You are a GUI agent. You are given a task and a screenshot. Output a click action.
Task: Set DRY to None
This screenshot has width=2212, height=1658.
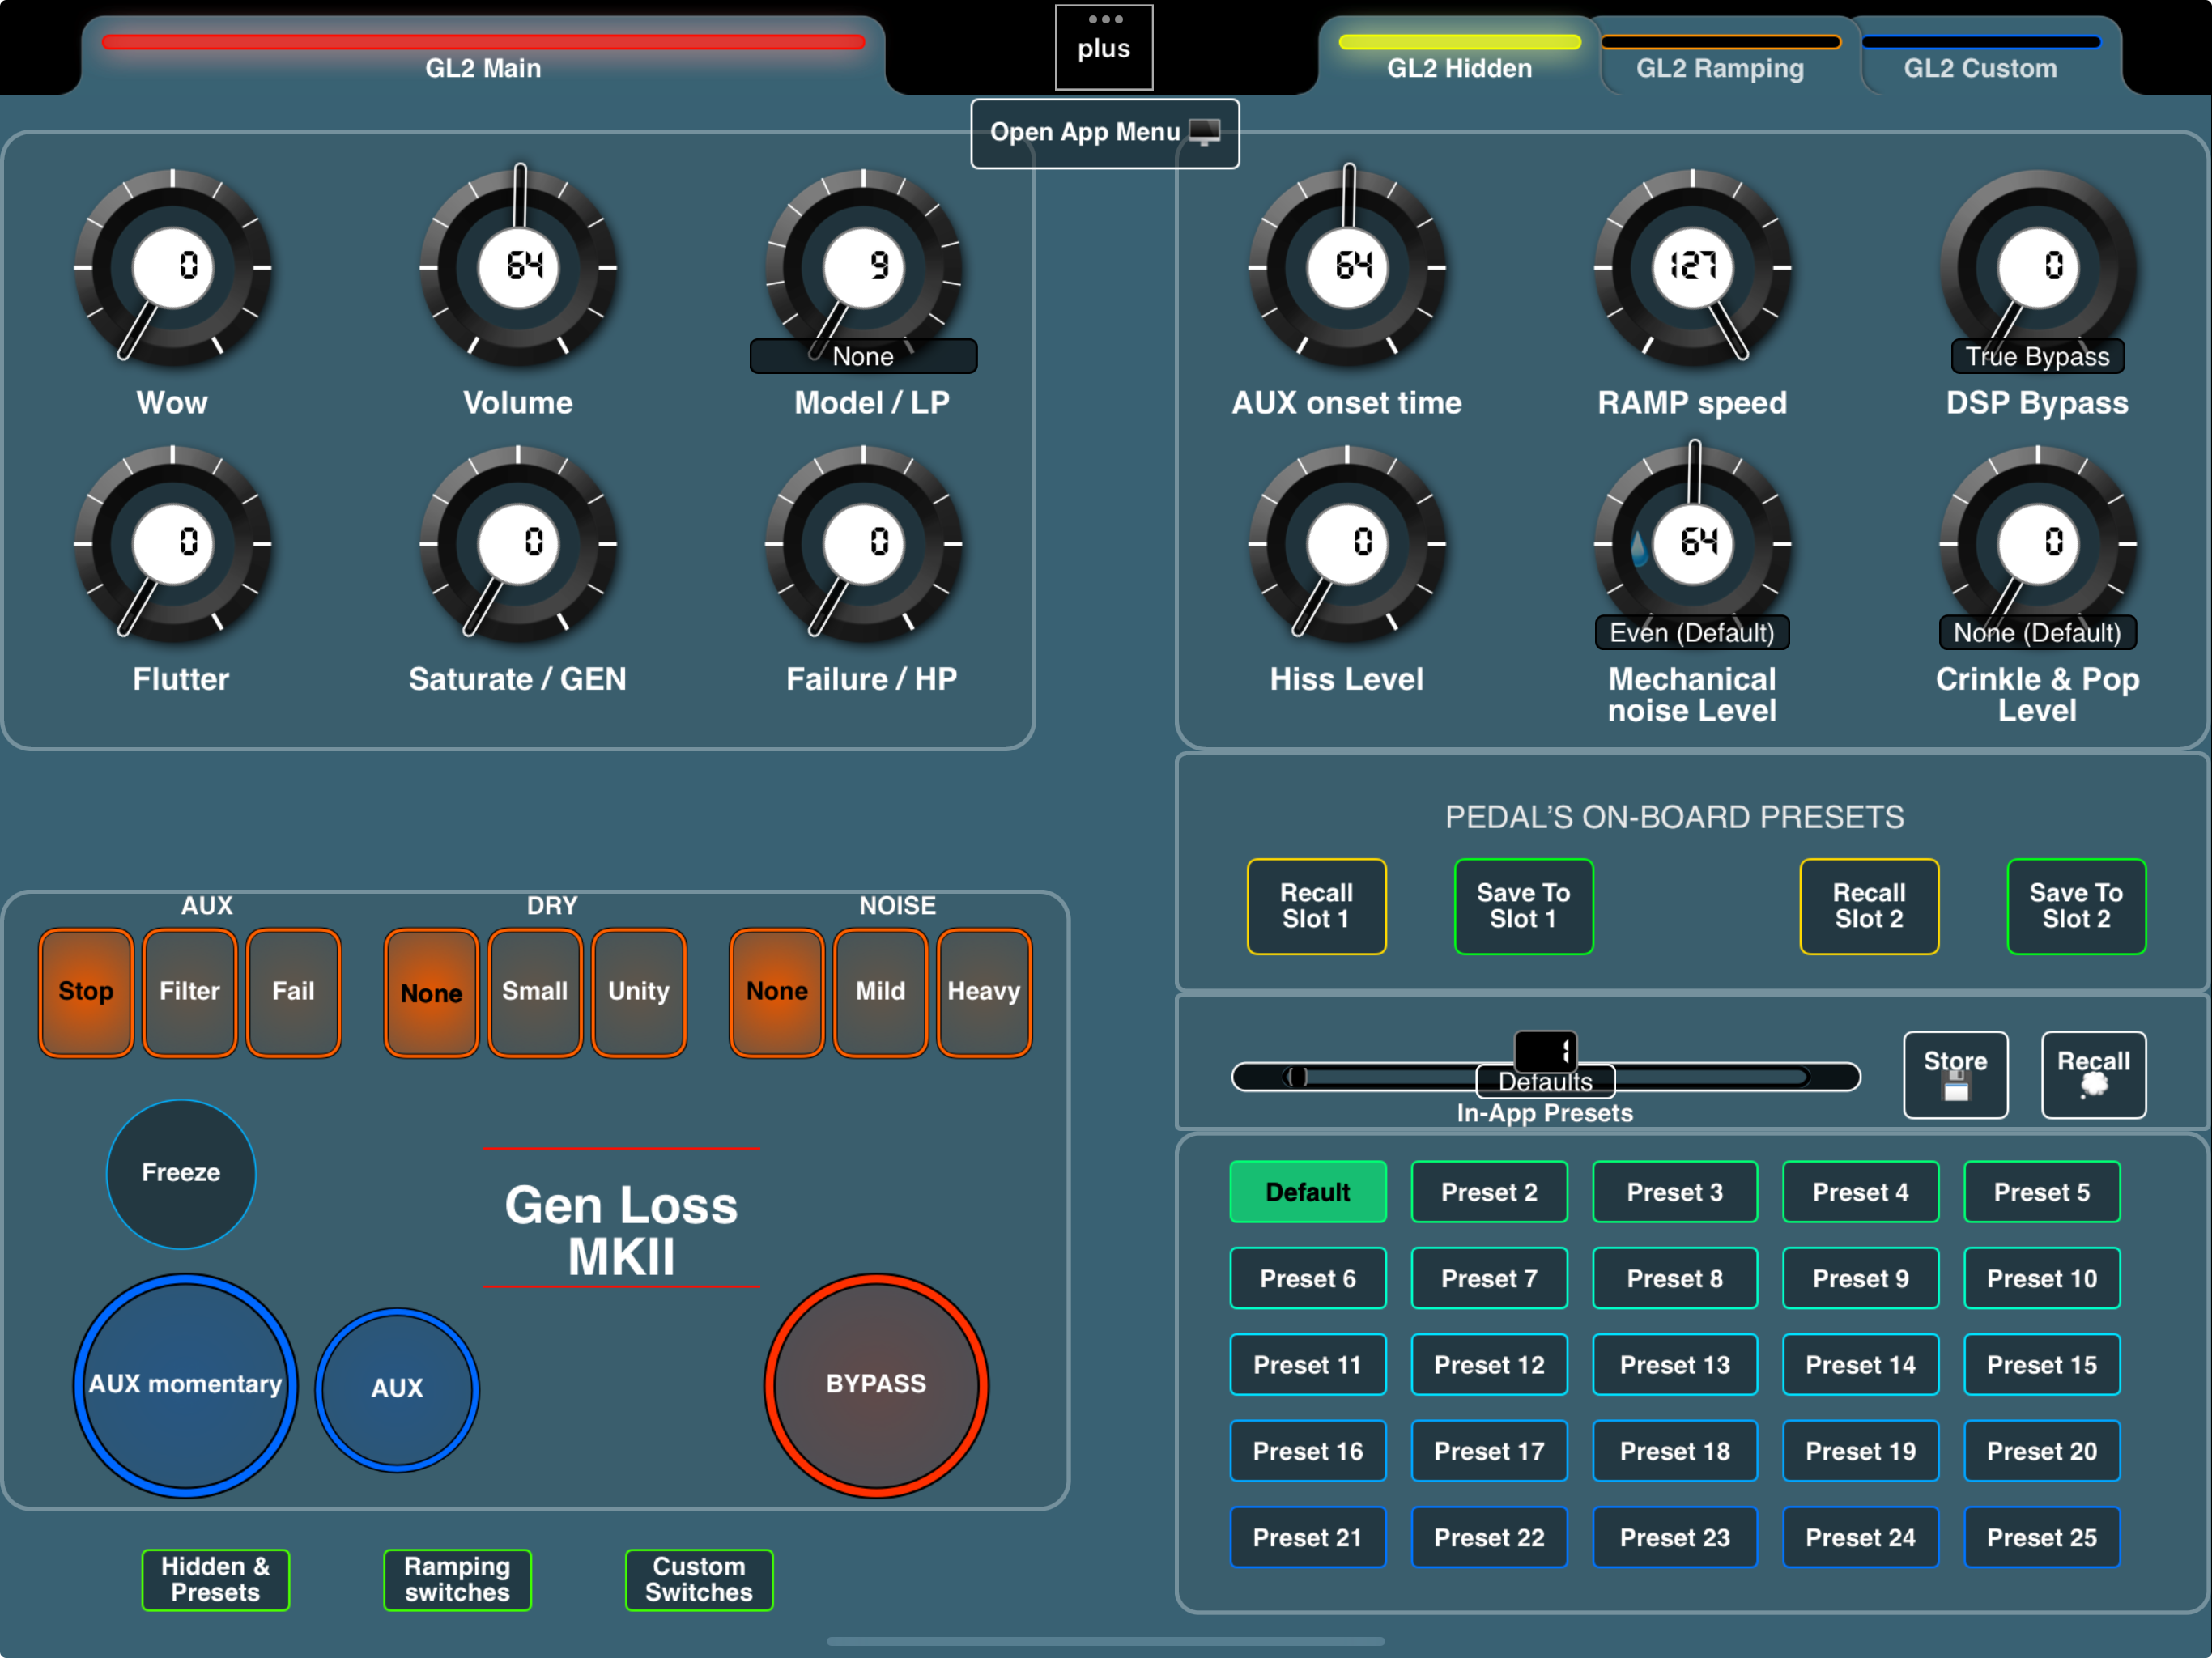tap(431, 992)
